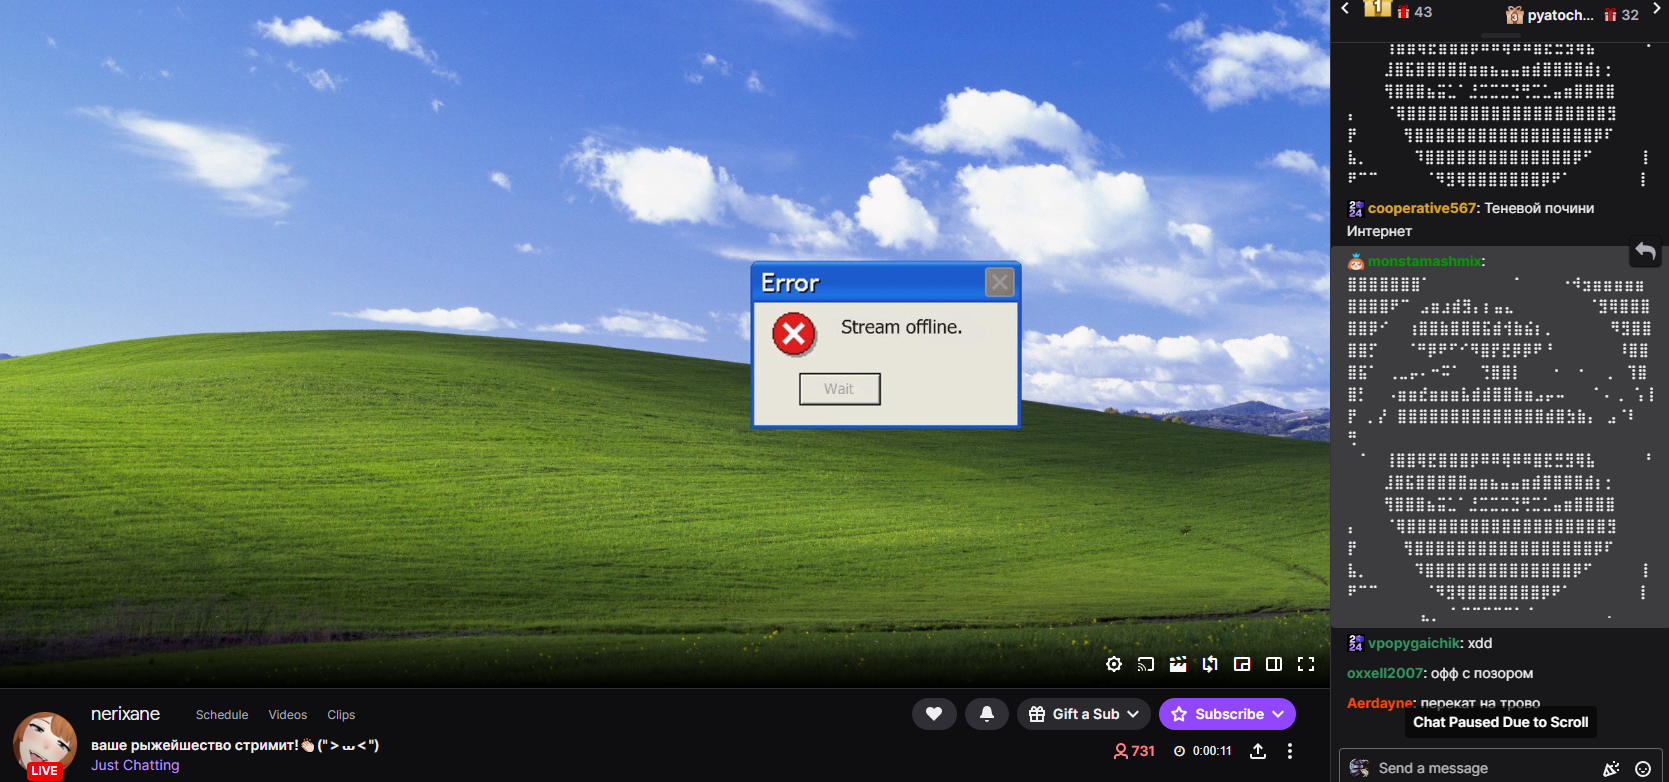The image size is (1669, 782).
Task: Open oxxell2007's user card
Action: click(x=1386, y=673)
